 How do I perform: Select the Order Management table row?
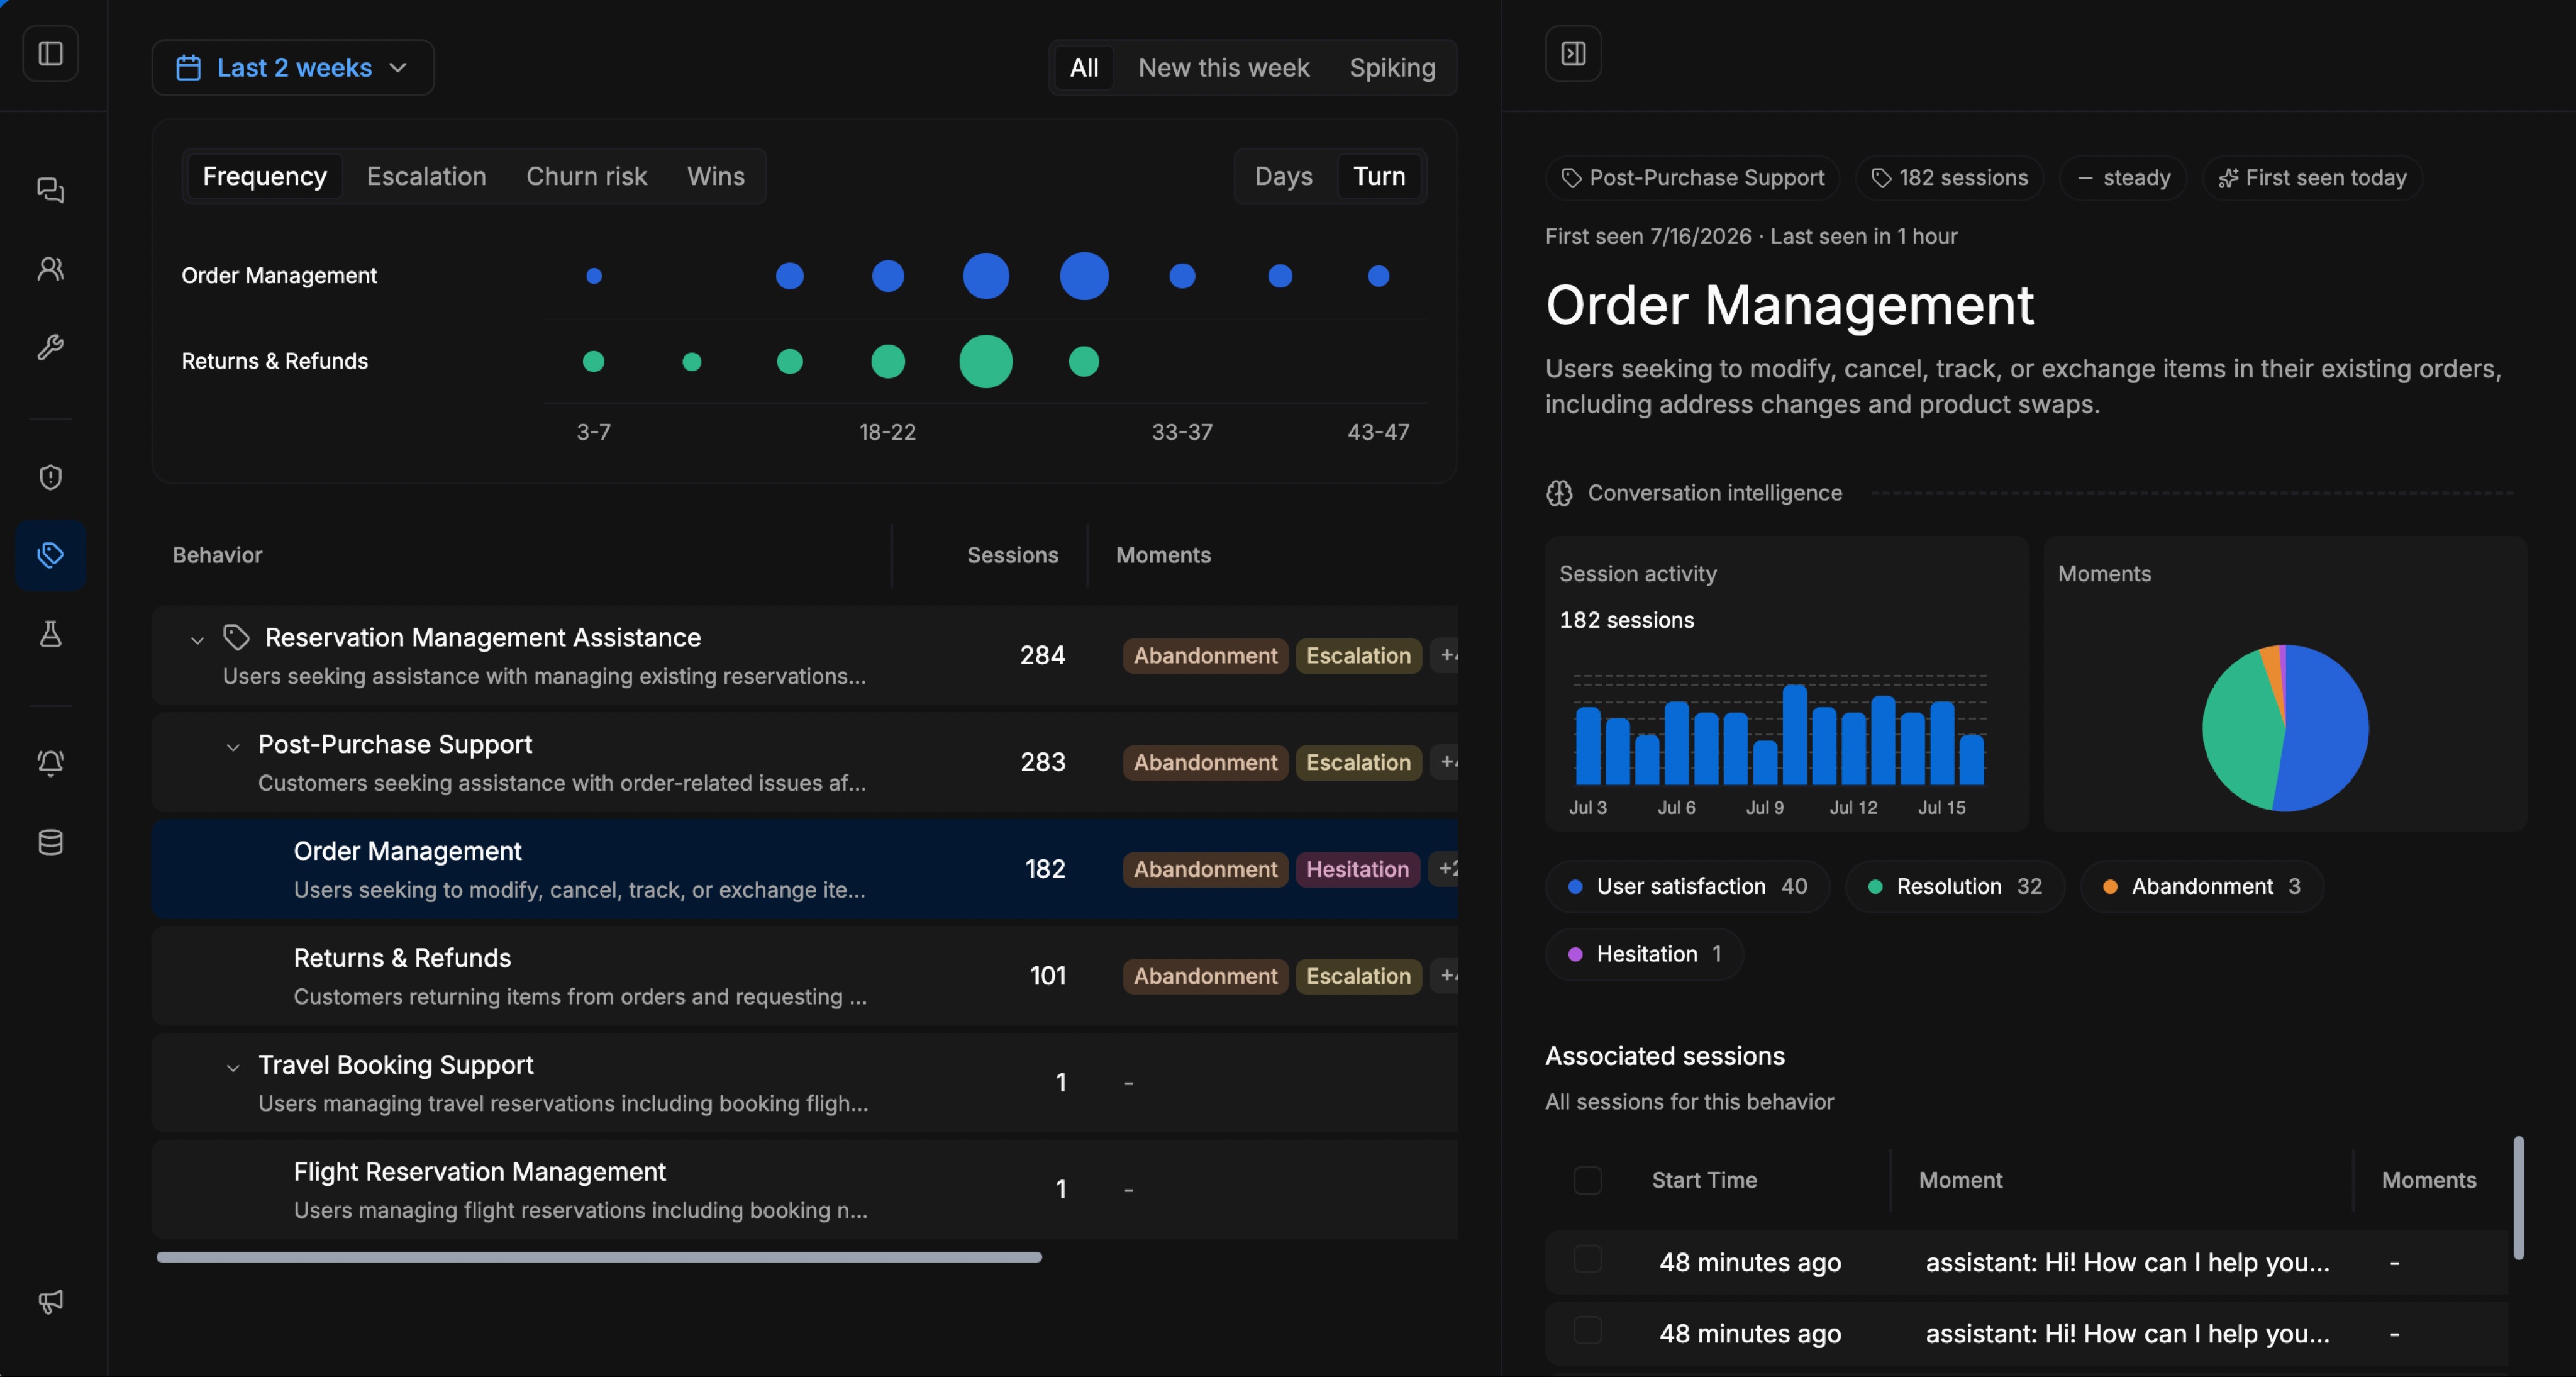coord(805,869)
